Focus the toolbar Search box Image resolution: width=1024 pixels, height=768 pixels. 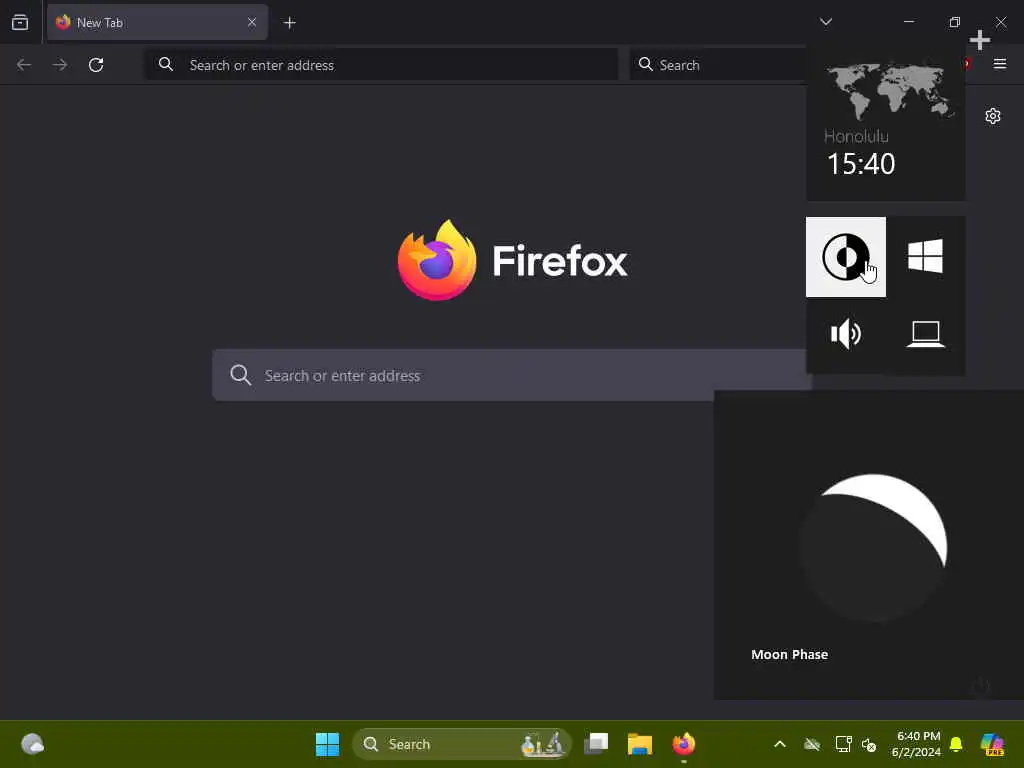coord(718,65)
